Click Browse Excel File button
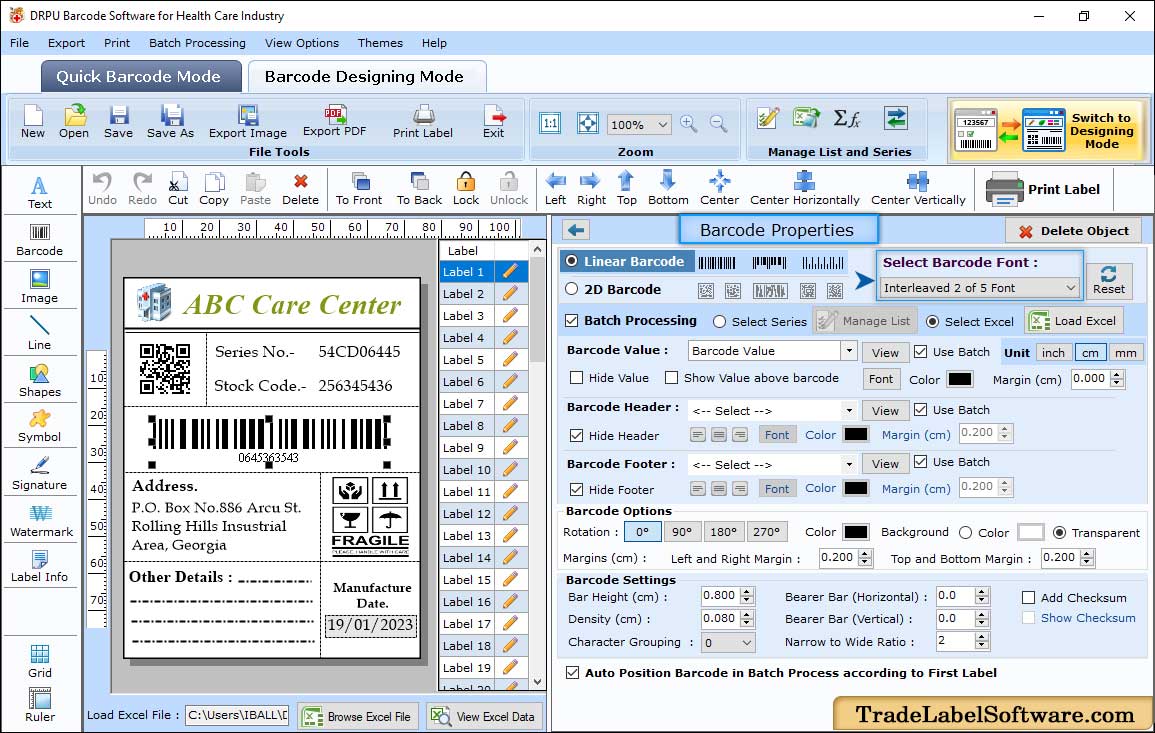The image size is (1155, 733). (358, 716)
